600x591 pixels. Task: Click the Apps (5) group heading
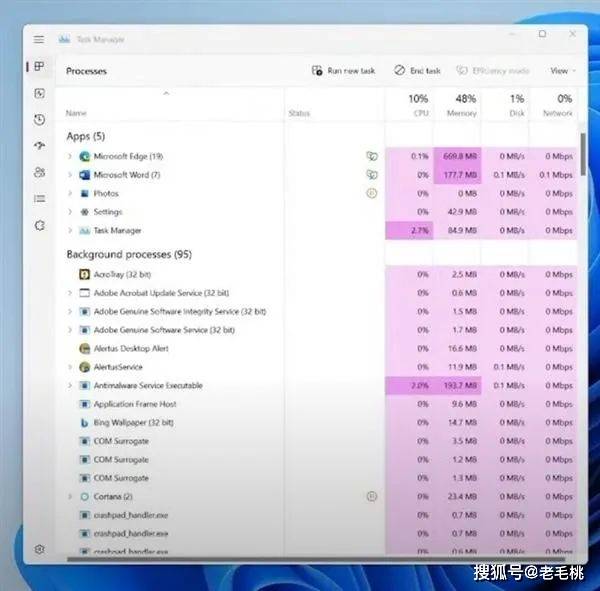pyautogui.click(x=86, y=136)
